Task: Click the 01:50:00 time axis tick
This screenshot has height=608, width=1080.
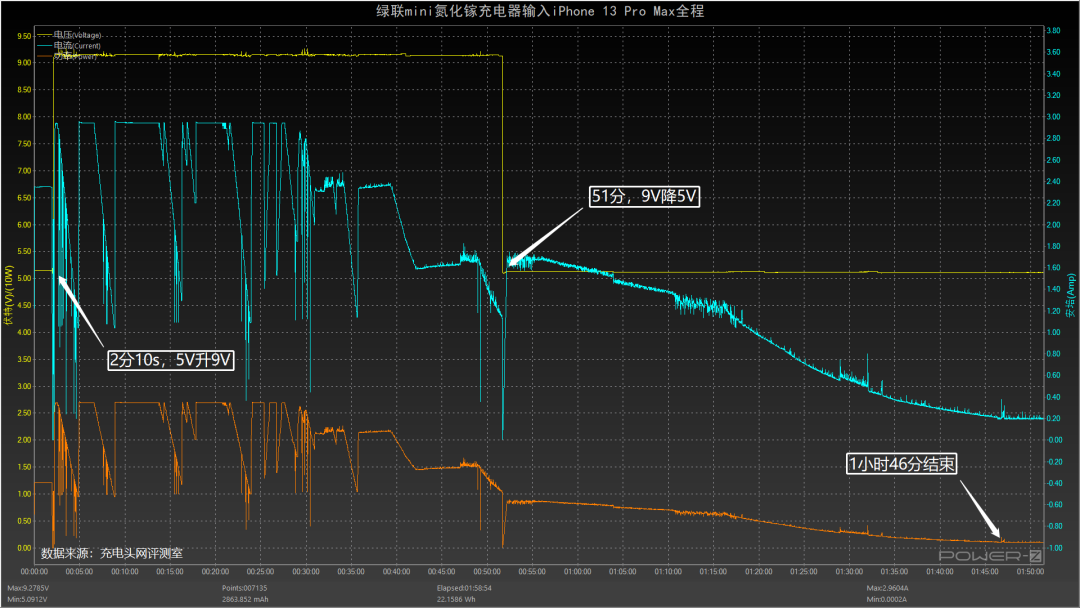Action: (1030, 572)
